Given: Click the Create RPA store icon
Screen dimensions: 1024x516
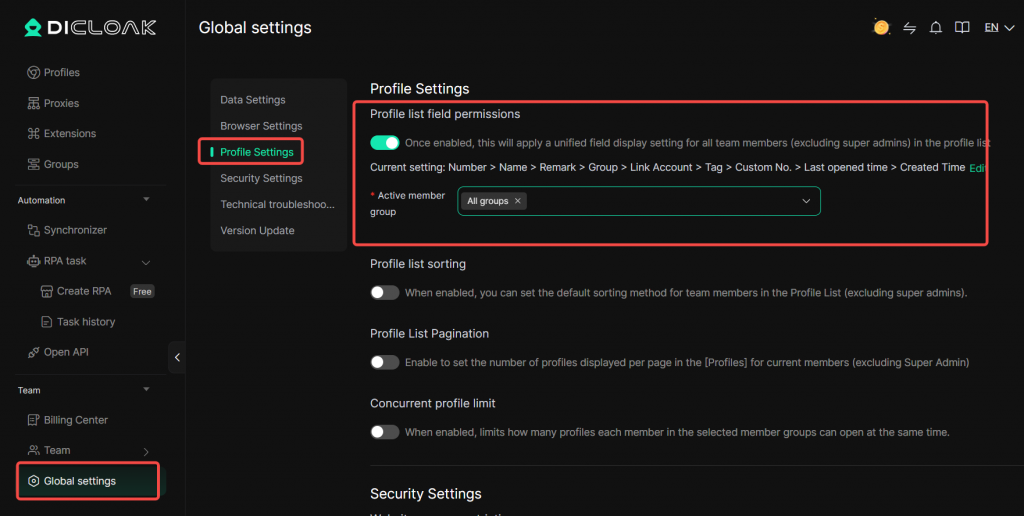Looking at the screenshot, I should pyautogui.click(x=46, y=291).
